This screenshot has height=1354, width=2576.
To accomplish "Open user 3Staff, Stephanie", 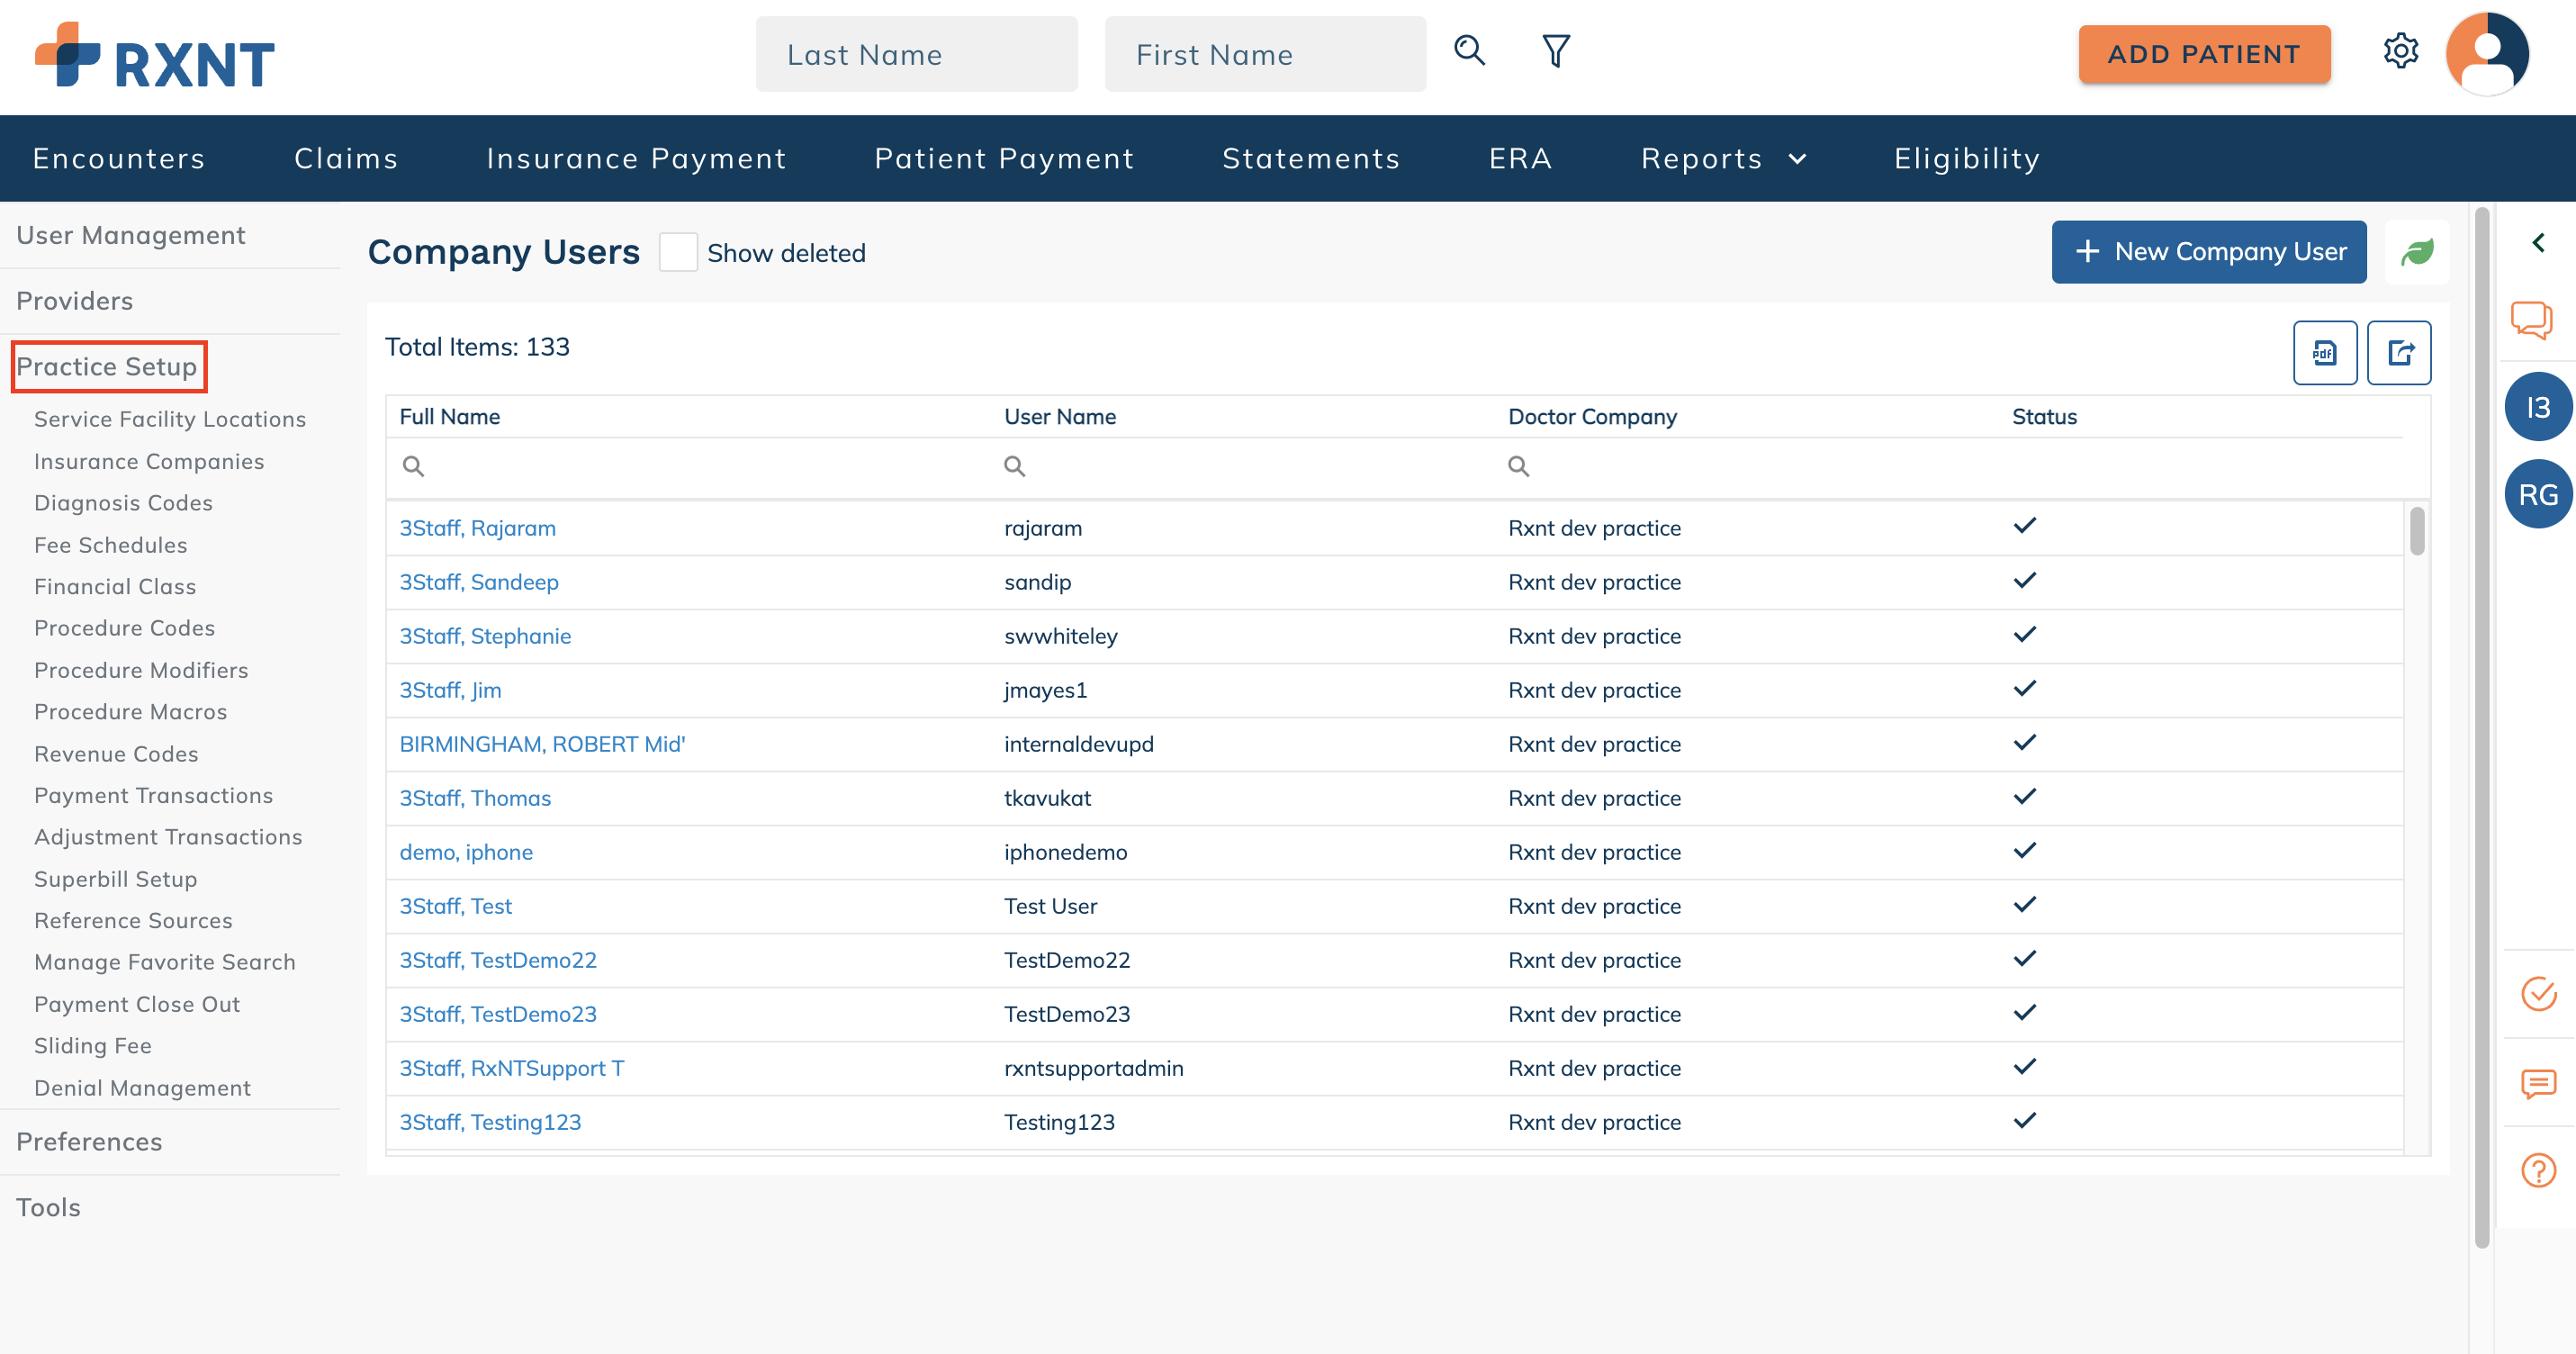I will coord(485,636).
